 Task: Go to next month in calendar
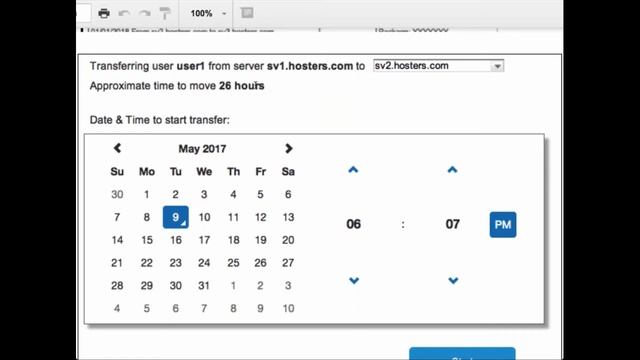click(x=289, y=149)
